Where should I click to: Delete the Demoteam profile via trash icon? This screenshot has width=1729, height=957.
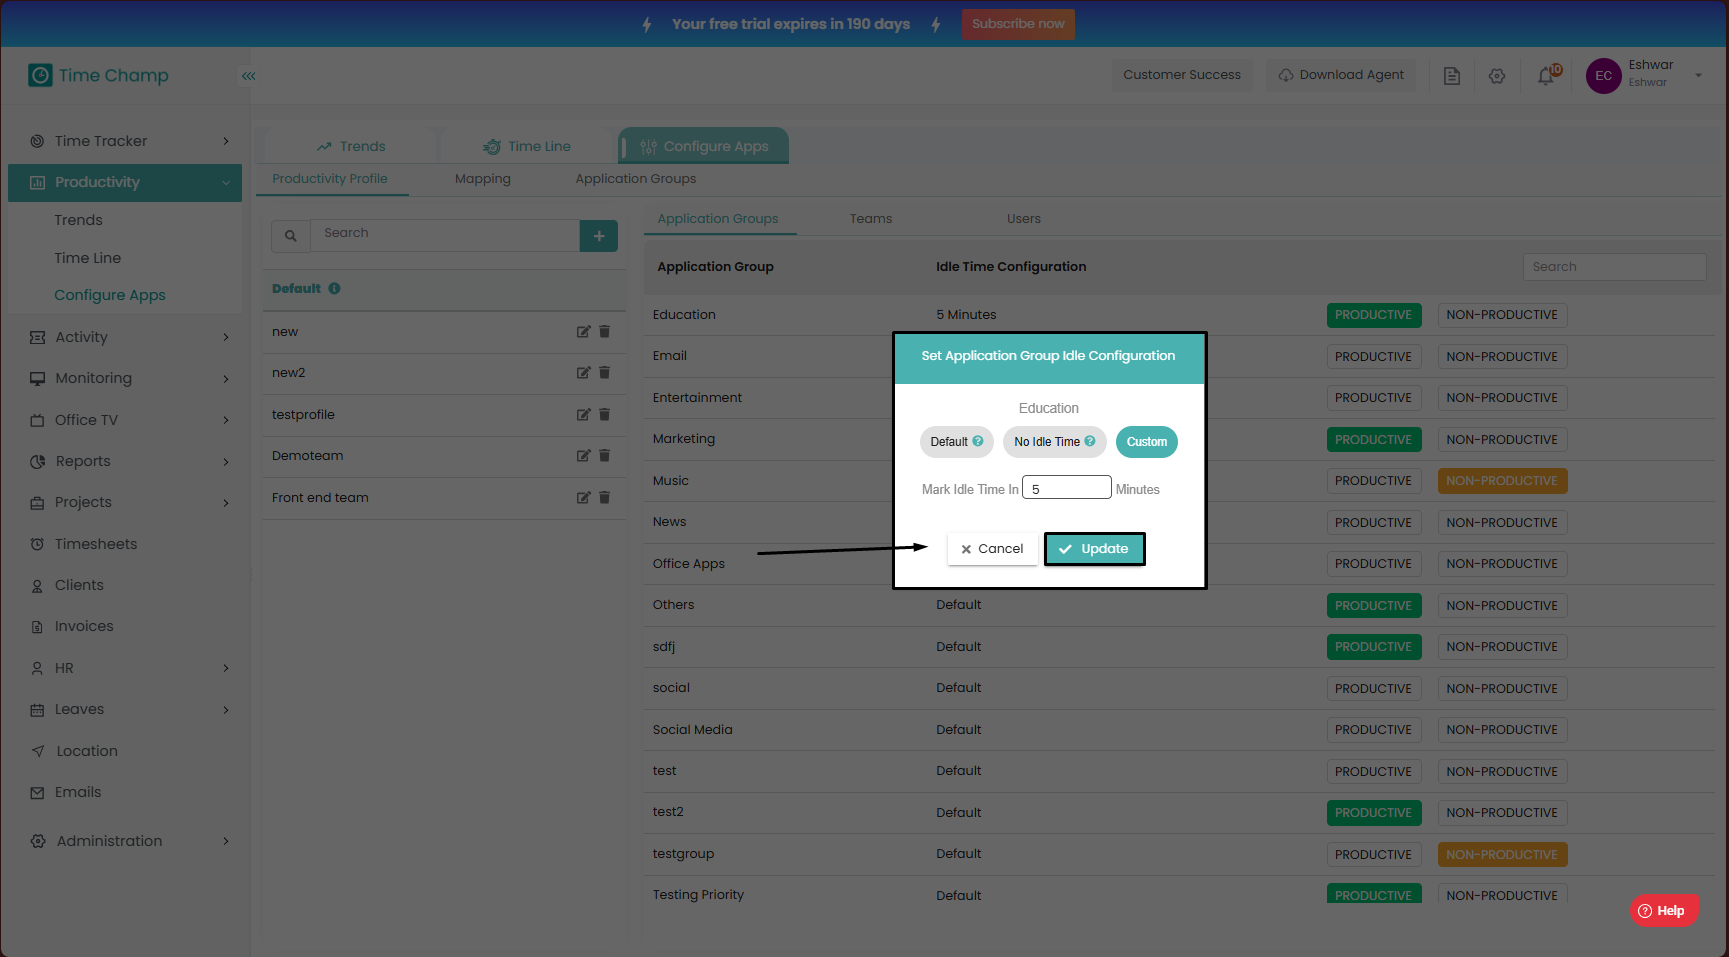[x=604, y=456]
